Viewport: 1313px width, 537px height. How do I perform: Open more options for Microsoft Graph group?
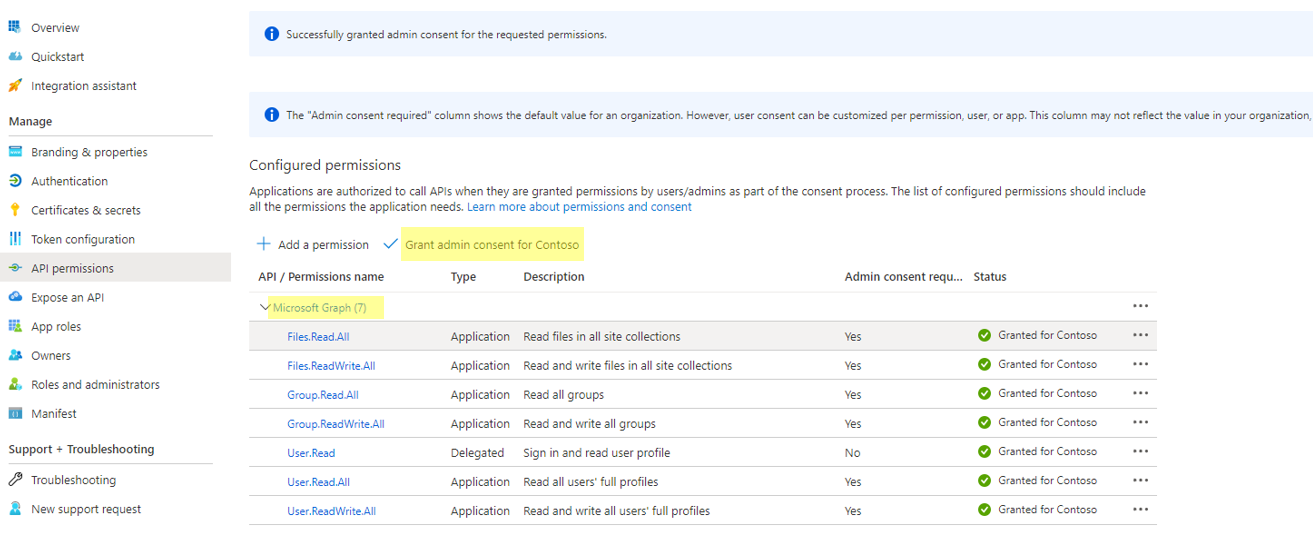click(x=1141, y=306)
